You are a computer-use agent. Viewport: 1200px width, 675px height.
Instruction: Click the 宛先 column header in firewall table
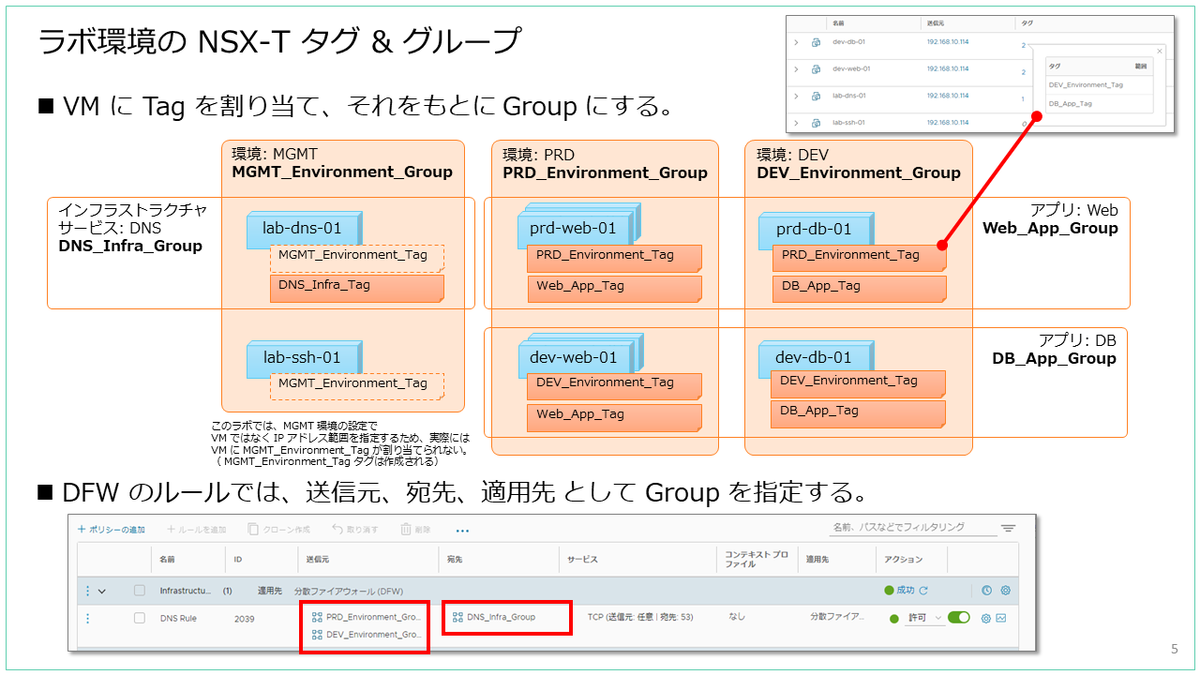pos(457,559)
